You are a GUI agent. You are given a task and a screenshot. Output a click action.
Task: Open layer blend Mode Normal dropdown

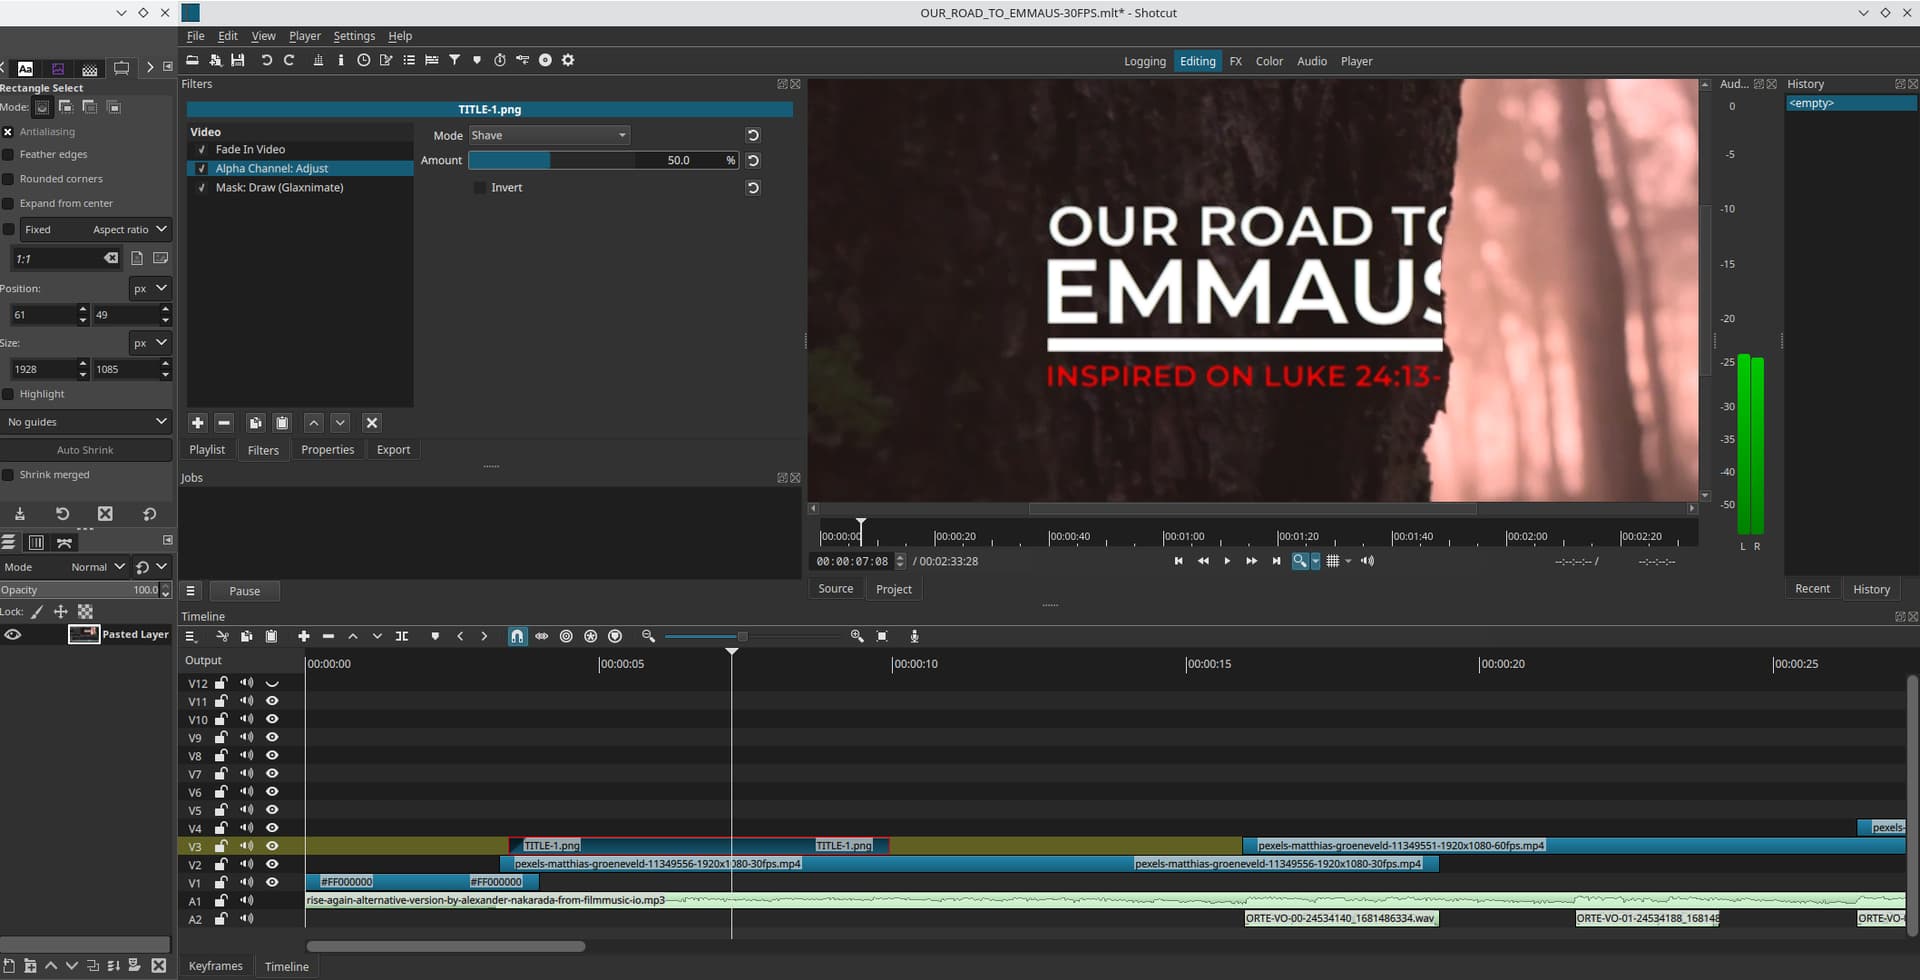(97, 567)
